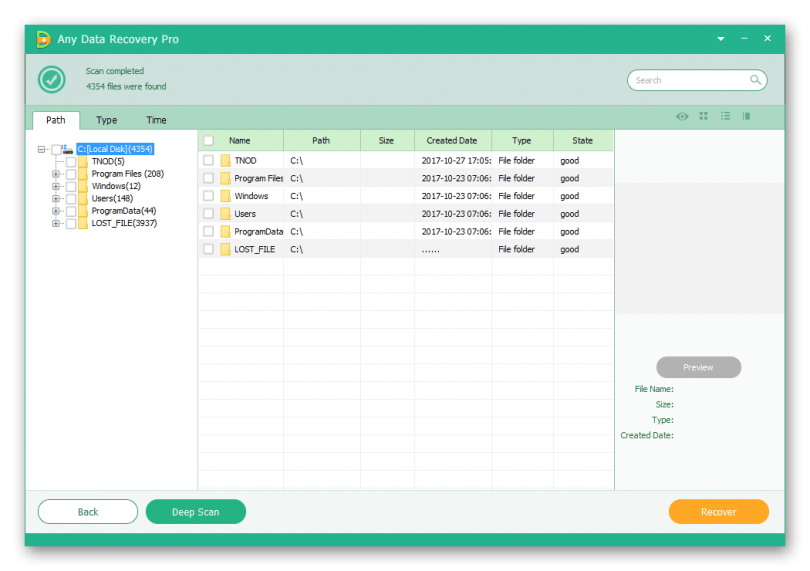The height and width of the screenshot is (571, 810).
Task: Sort by the Created Date column header
Action: coord(452,141)
